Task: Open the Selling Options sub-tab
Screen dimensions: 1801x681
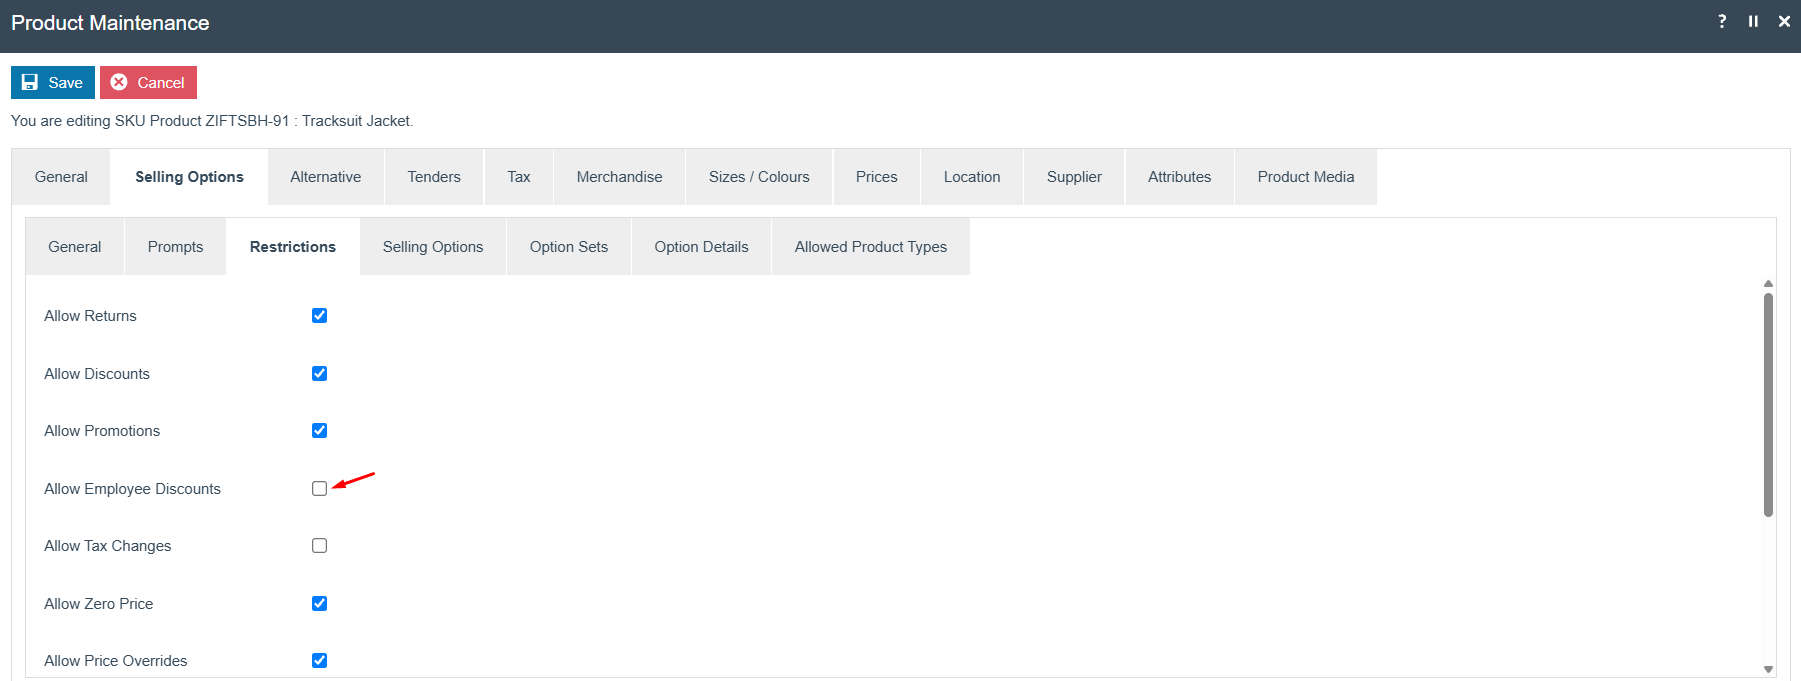Action: pos(433,247)
